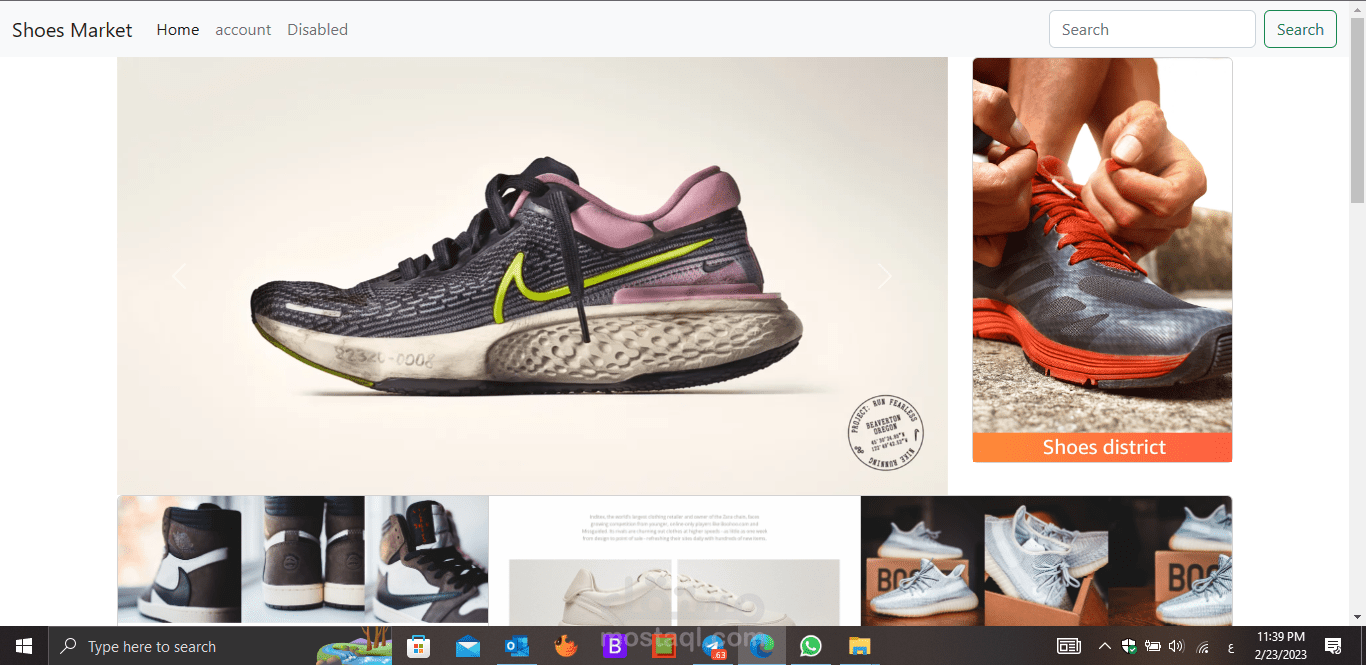The width and height of the screenshot is (1366, 665).
Task: Show hidden system tray icons
Action: pyautogui.click(x=1105, y=647)
